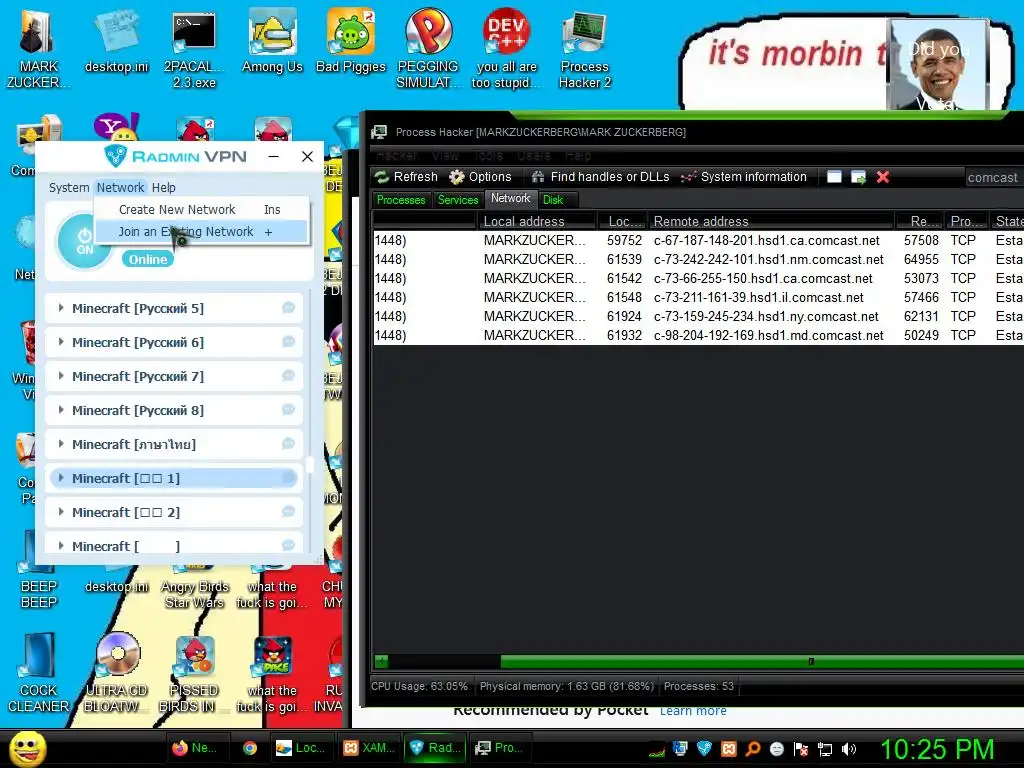Click the comcast search filter field
The height and width of the screenshot is (768, 1024).
pyautogui.click(x=995, y=178)
